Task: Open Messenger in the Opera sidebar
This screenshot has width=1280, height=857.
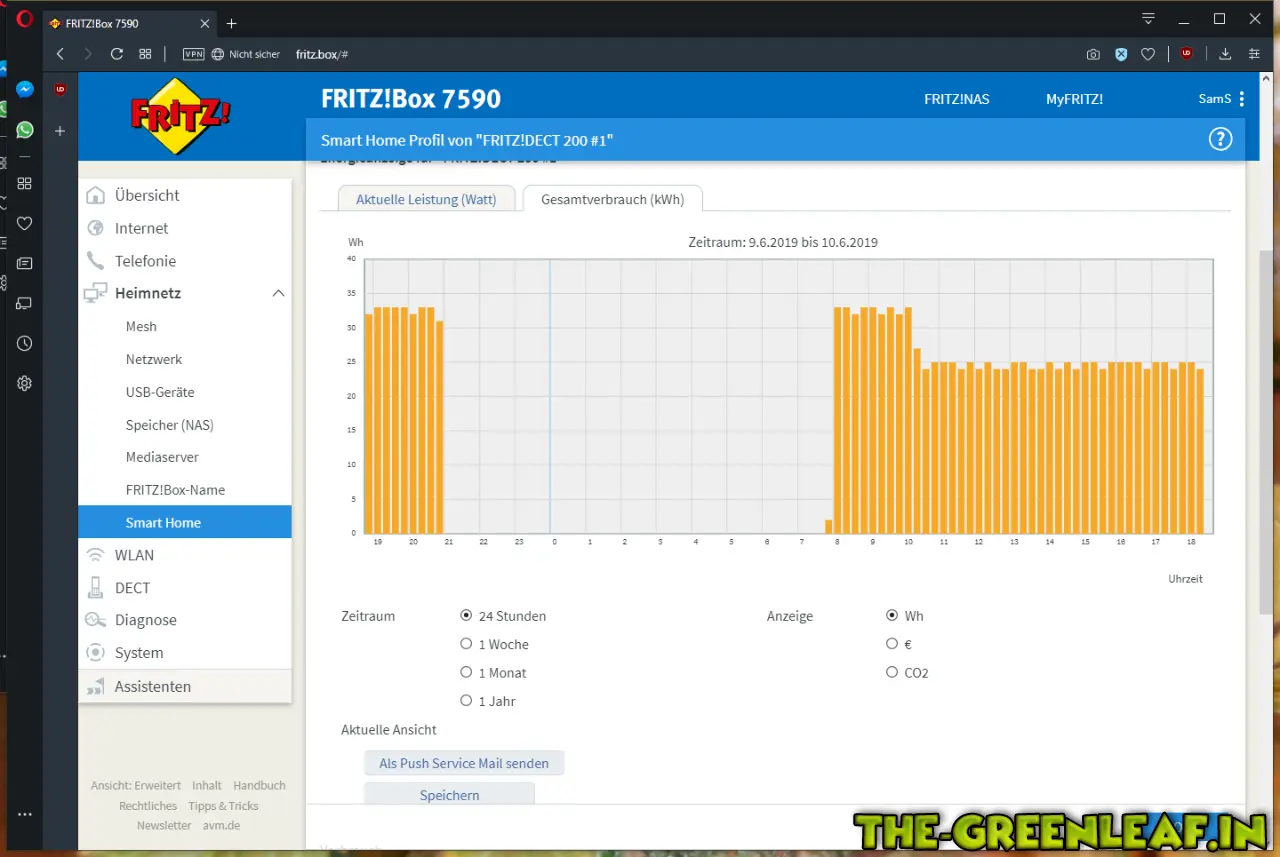Action: point(25,89)
